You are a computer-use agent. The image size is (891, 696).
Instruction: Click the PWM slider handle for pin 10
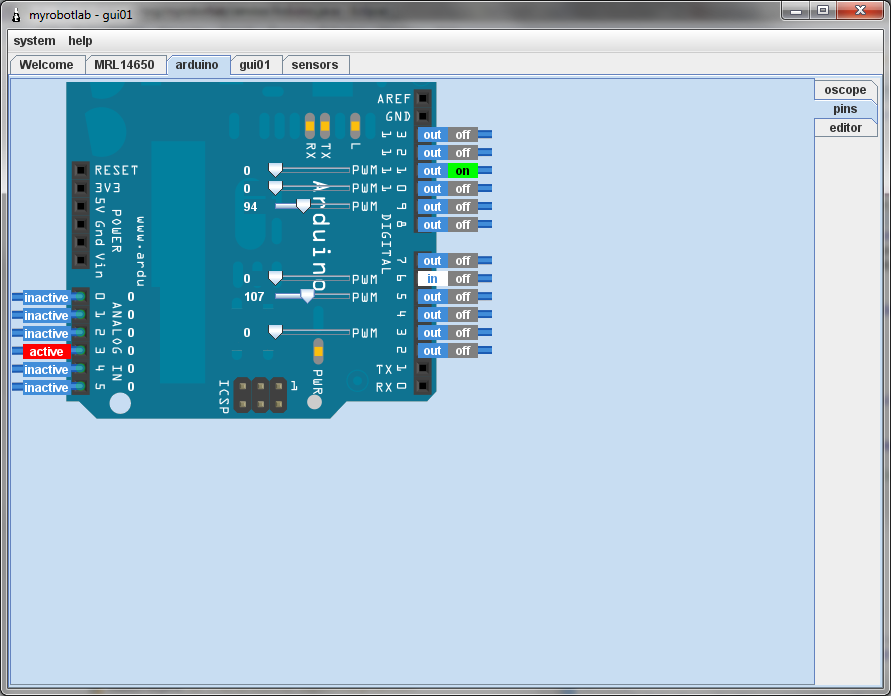pyautogui.click(x=275, y=188)
